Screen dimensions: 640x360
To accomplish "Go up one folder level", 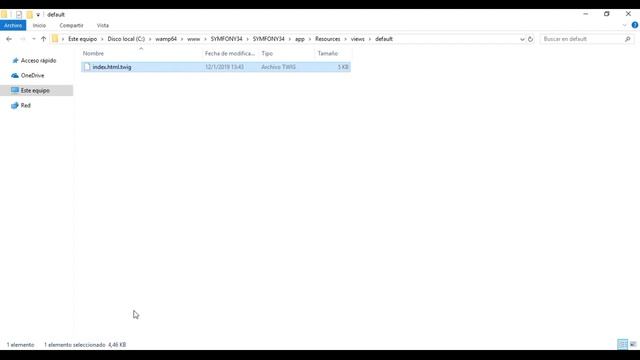I will click(43, 39).
